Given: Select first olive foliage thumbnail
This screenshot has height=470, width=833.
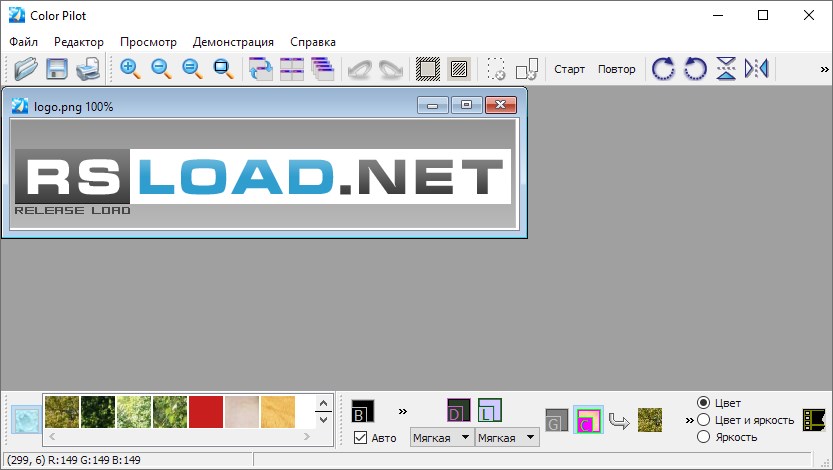Looking at the screenshot, I should (x=62, y=412).
